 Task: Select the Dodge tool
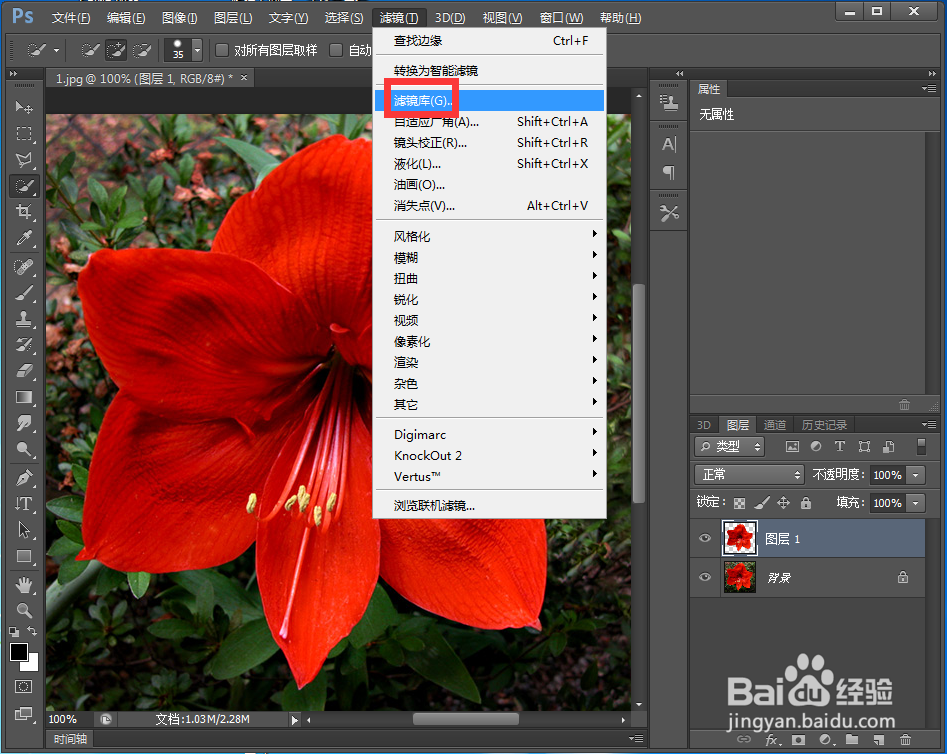pyautogui.click(x=24, y=449)
